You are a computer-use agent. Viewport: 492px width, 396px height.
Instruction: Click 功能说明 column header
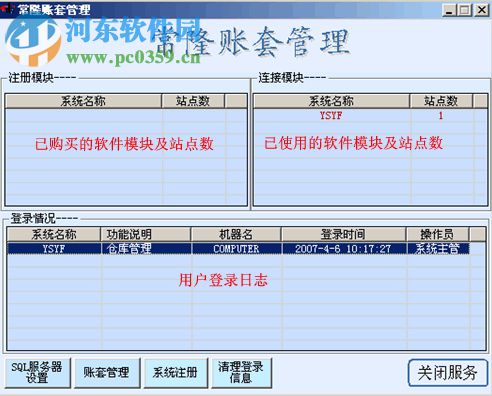146,234
